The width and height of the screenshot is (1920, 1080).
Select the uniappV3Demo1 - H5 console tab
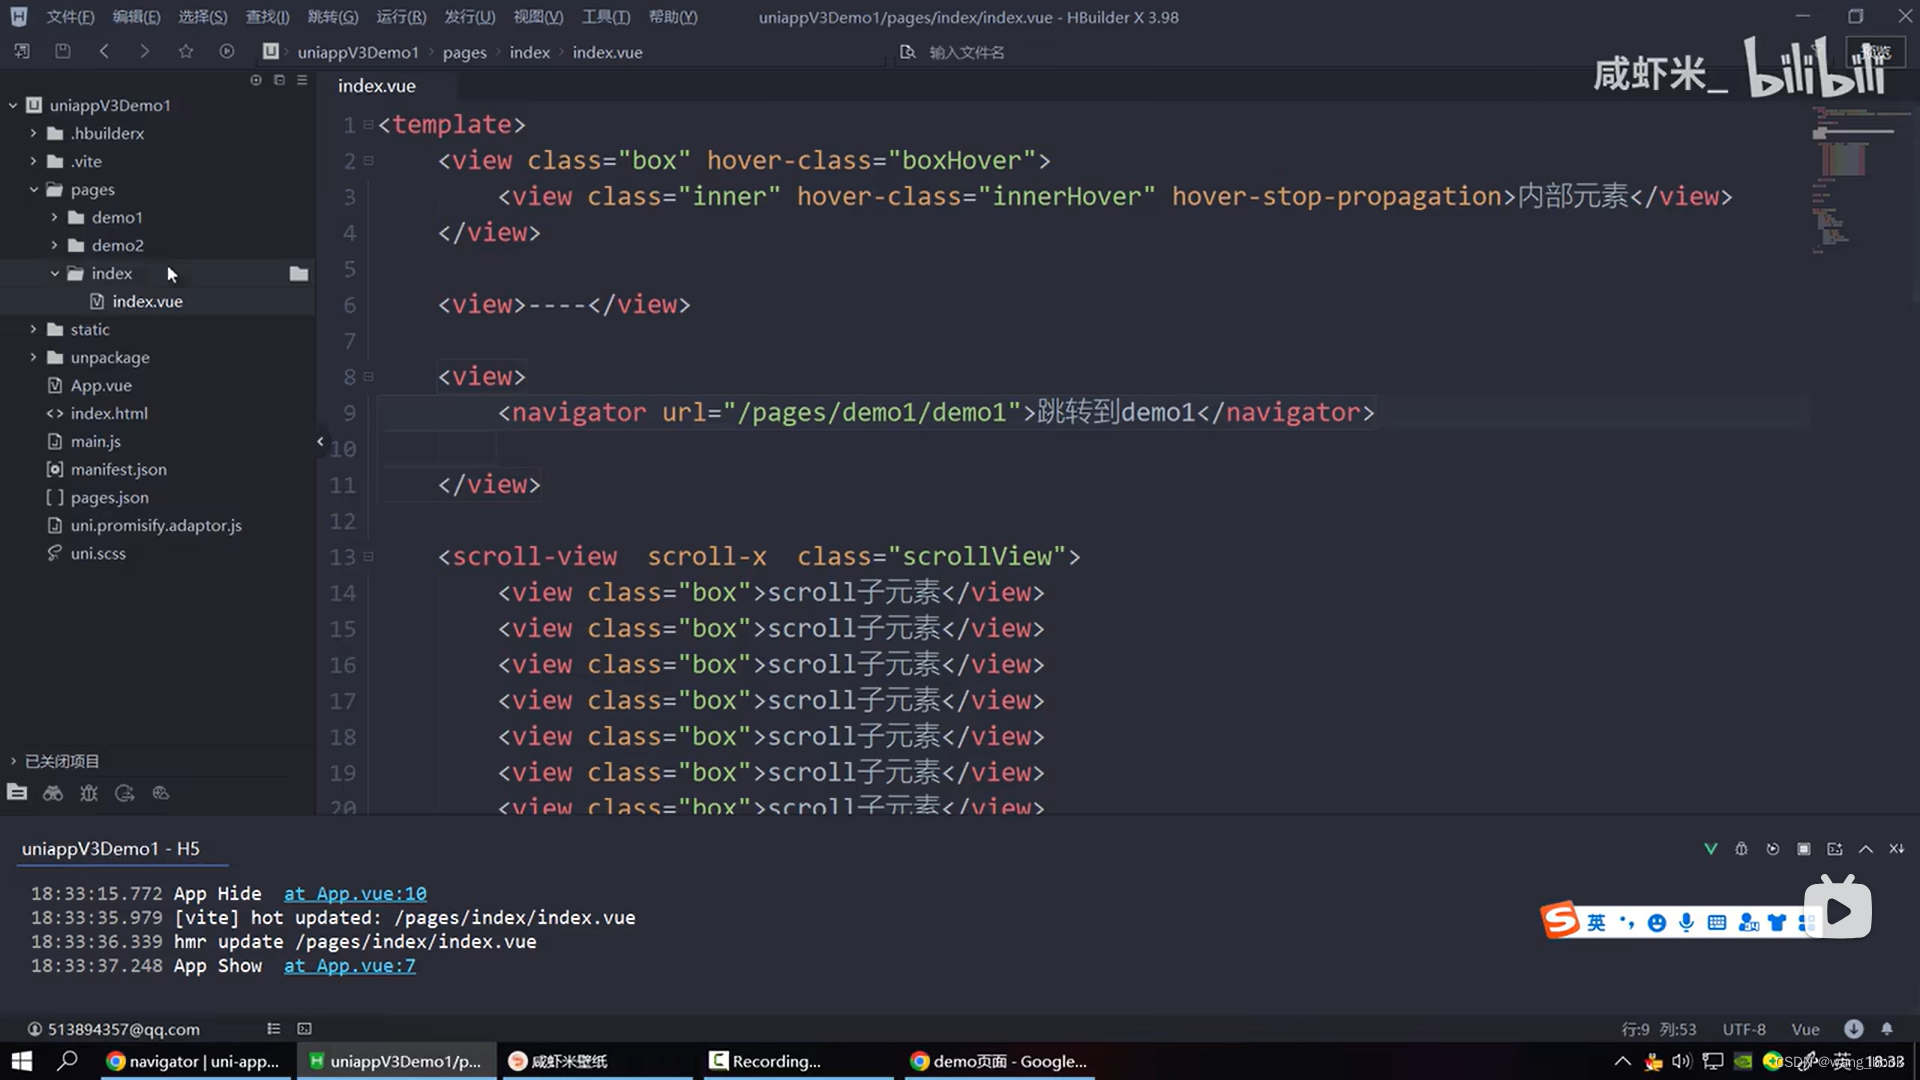pos(111,849)
